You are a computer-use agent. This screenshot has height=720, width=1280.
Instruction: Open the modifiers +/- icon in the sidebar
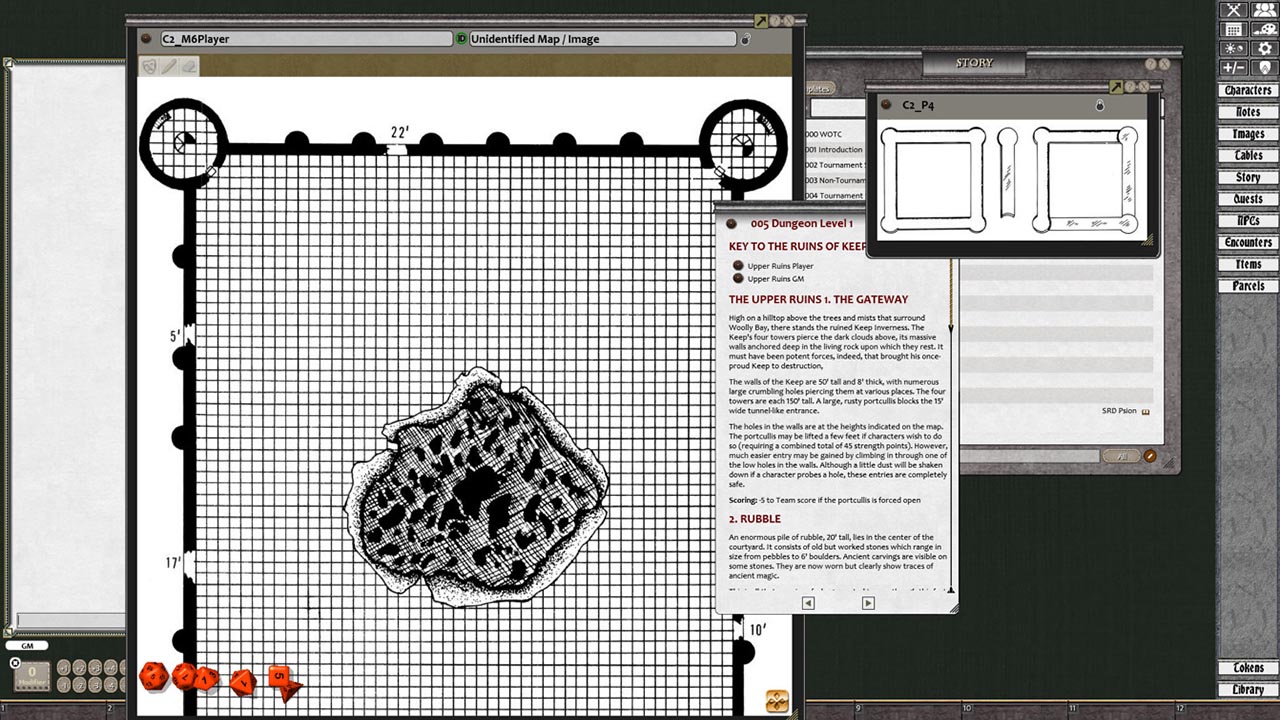coord(1233,66)
